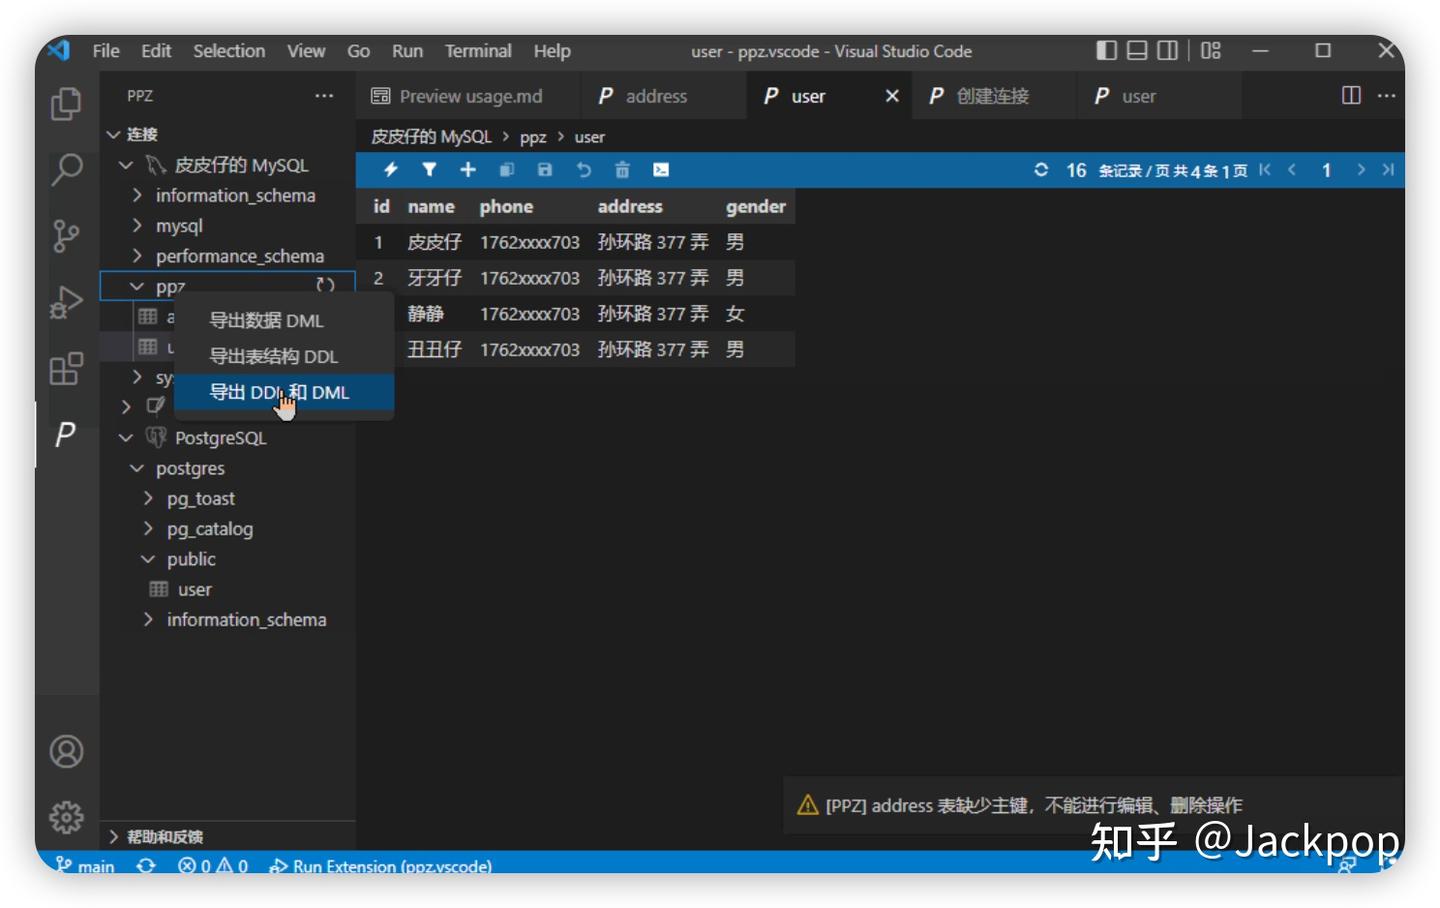The height and width of the screenshot is (908, 1440).
Task: Open the filter icon on the data toolbar
Action: point(429,170)
